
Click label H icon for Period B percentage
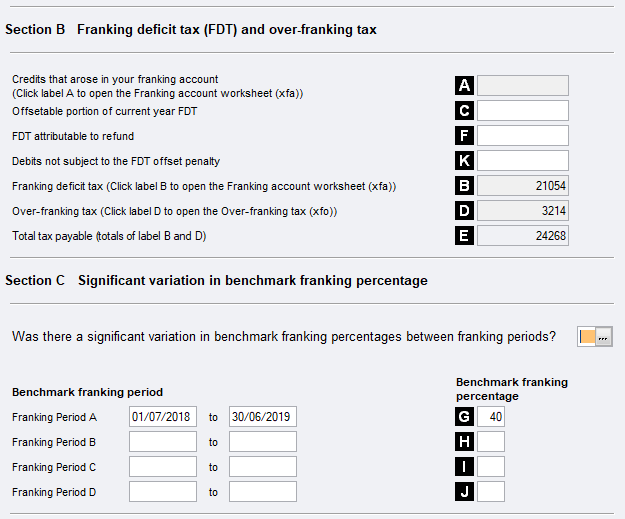(464, 442)
